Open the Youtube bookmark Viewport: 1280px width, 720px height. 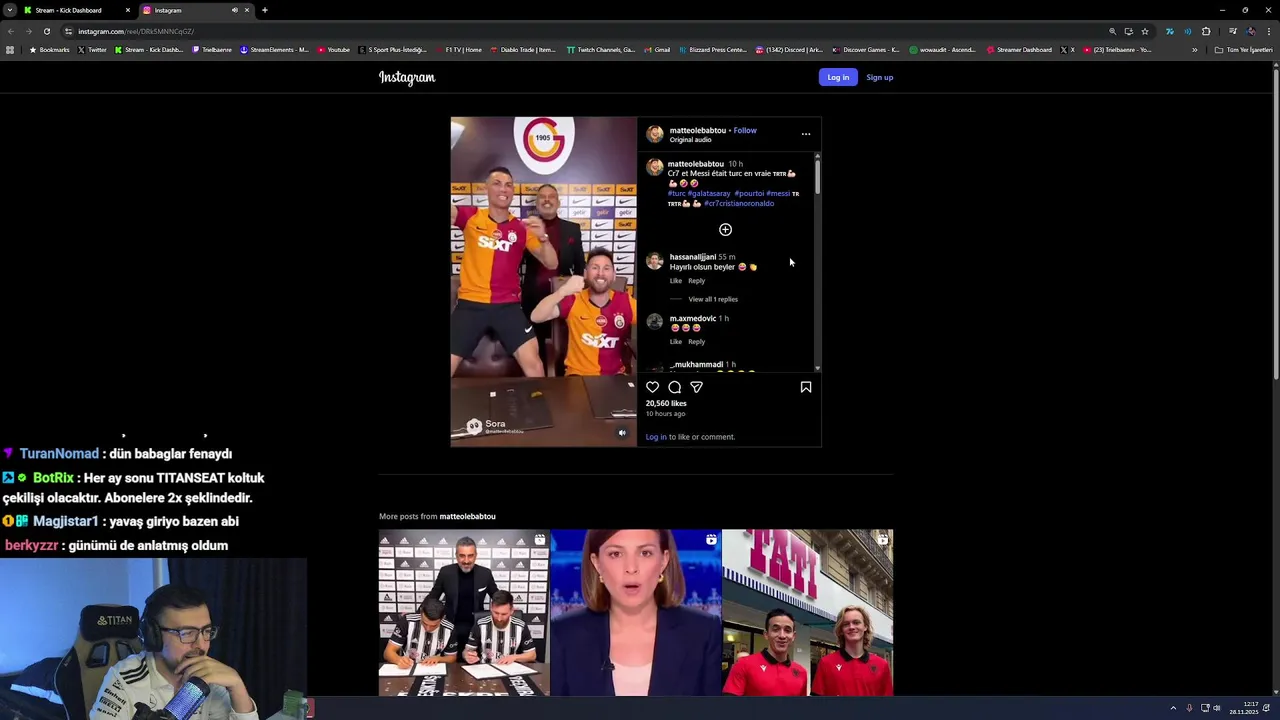coord(334,50)
